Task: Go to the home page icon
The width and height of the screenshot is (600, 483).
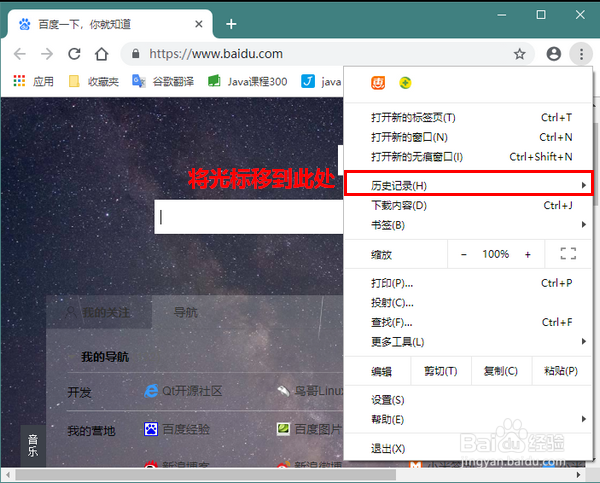Action: tap(101, 54)
